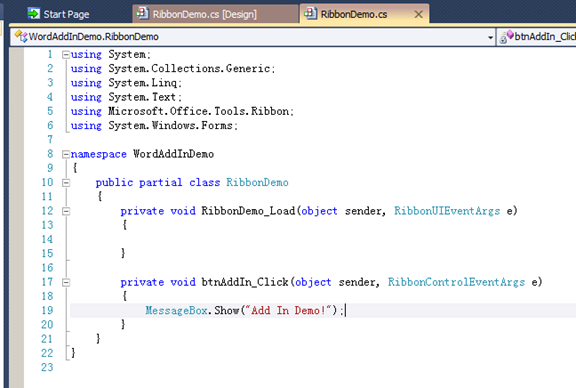The image size is (576, 388).
Task: Click the 'RibbonDemo_Load' method name
Action: (x=248, y=211)
